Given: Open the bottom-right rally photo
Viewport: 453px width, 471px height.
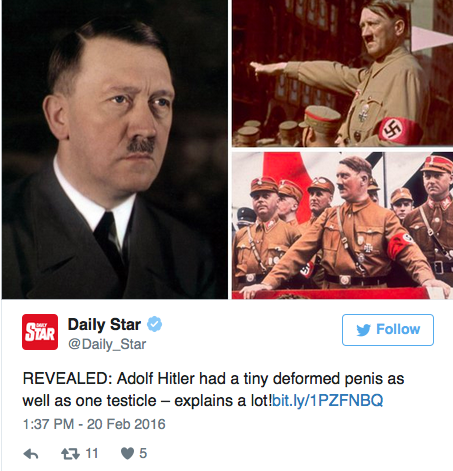Looking at the screenshot, I should tap(342, 225).
